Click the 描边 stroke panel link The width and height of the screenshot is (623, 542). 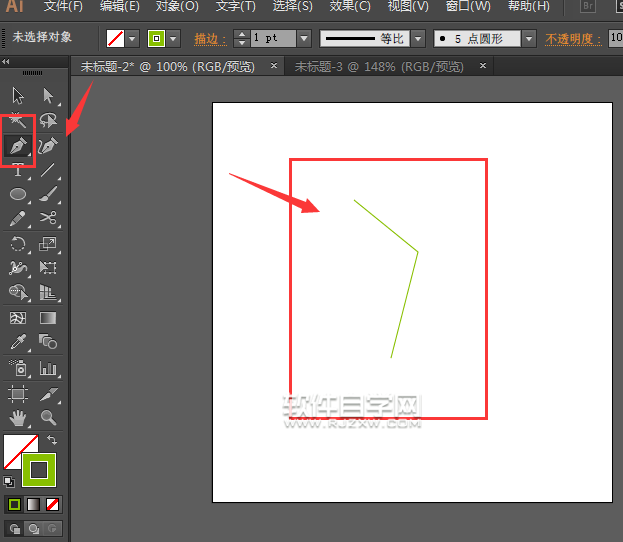[207, 39]
